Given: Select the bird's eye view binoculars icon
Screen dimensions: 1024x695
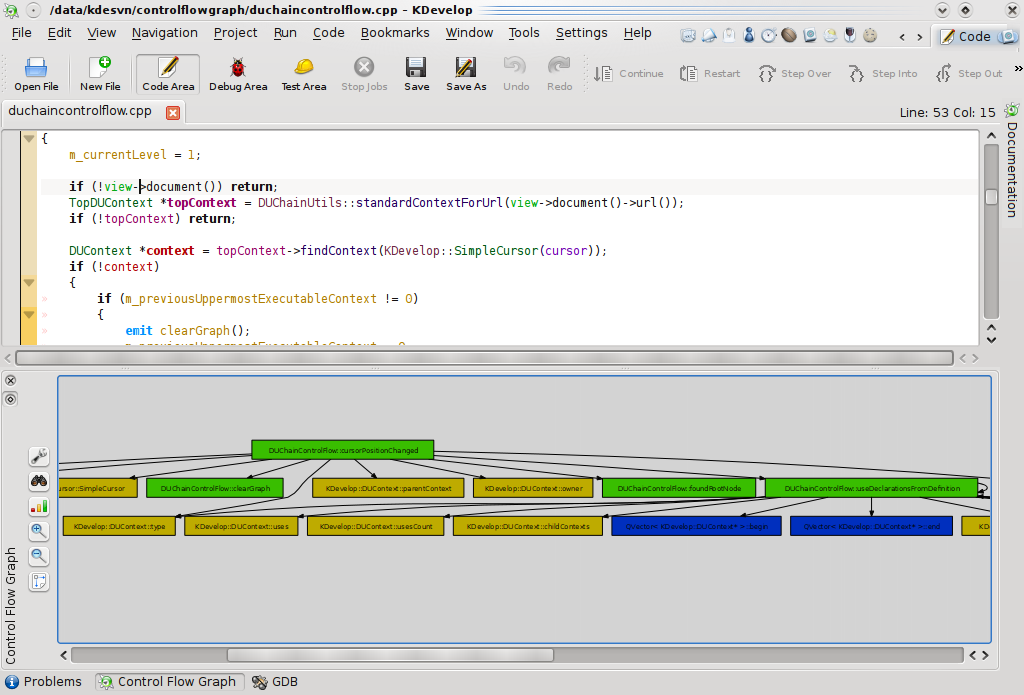Looking at the screenshot, I should point(38,481).
